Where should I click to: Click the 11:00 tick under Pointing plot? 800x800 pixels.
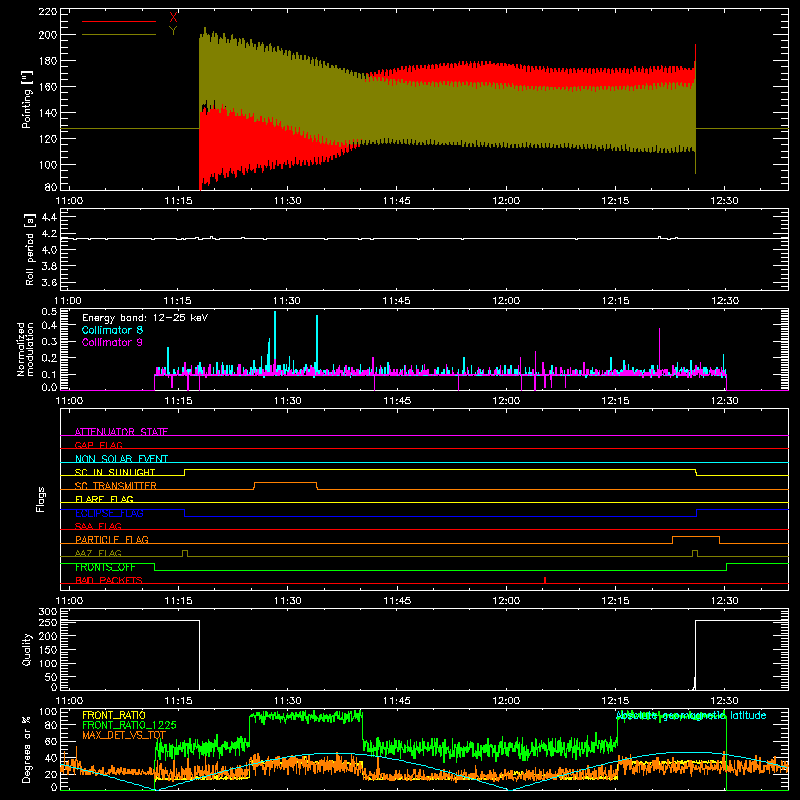click(x=69, y=201)
